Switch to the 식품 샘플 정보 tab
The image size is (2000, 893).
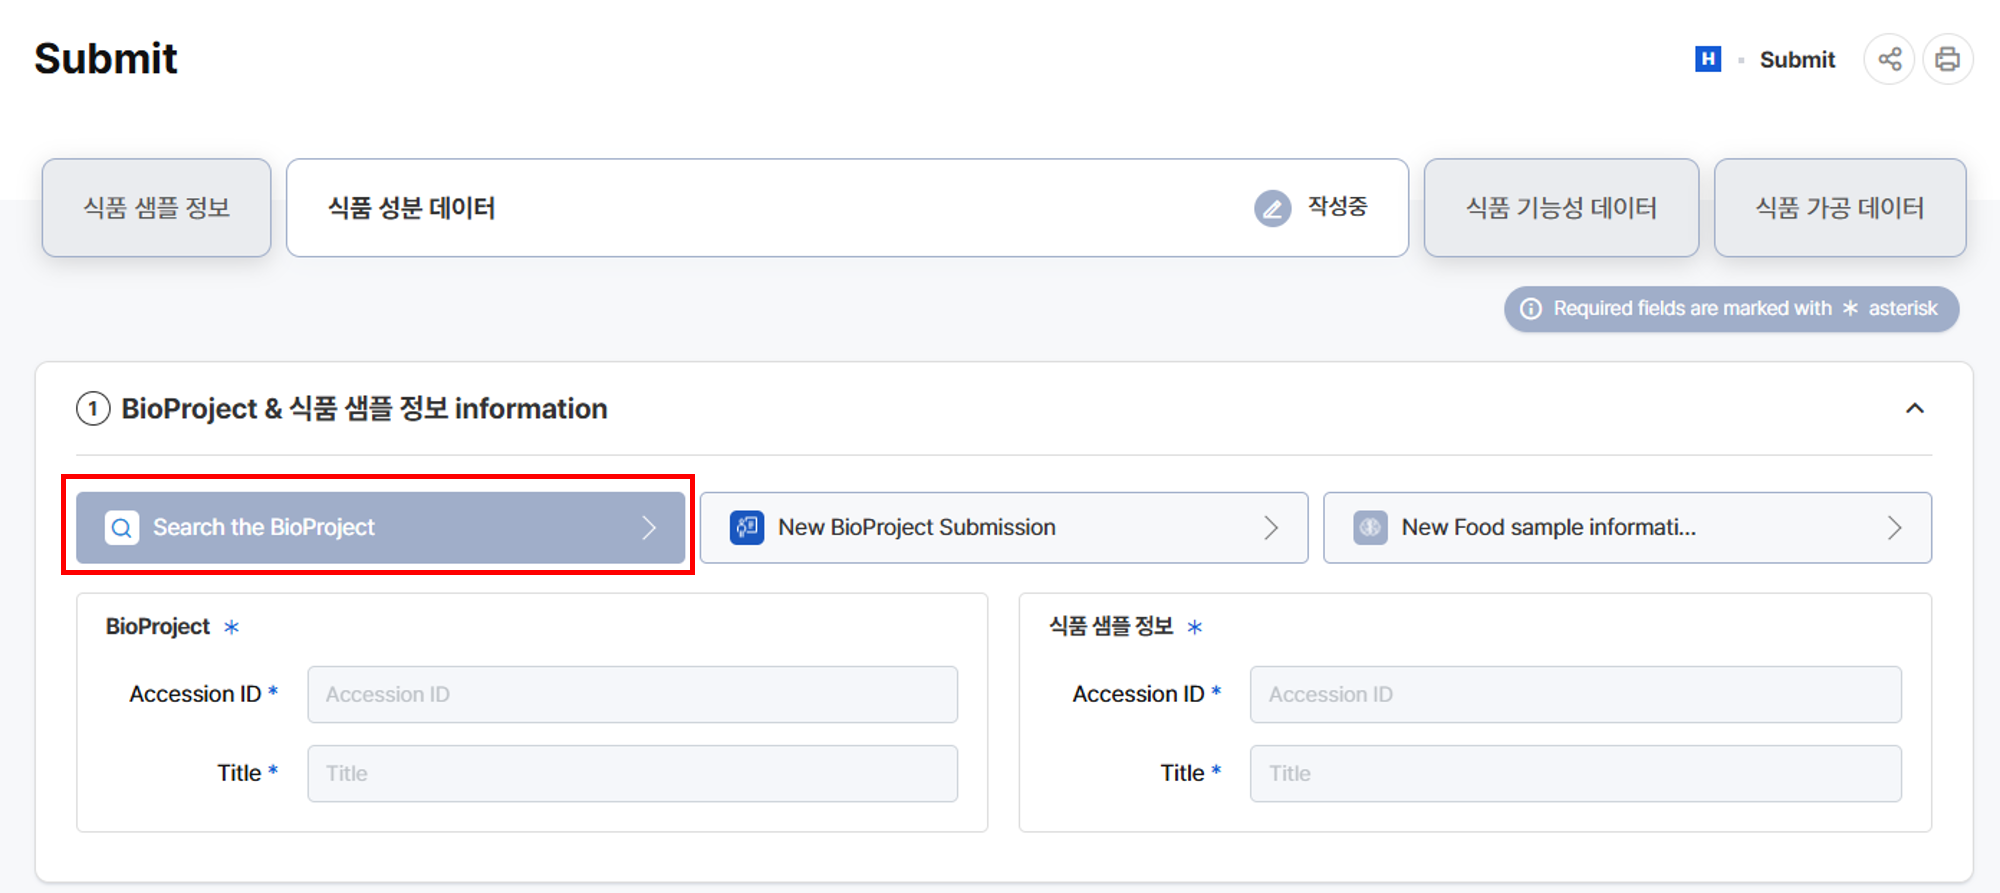[x=156, y=208]
